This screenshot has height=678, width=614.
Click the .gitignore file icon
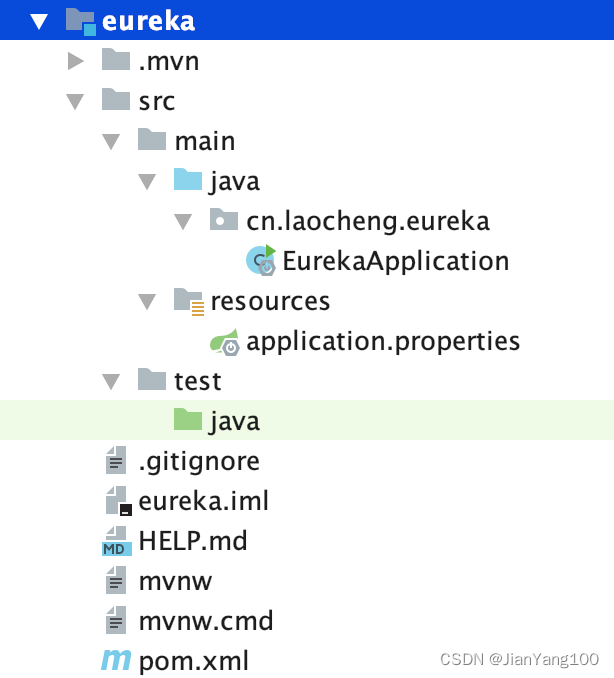coord(116,460)
